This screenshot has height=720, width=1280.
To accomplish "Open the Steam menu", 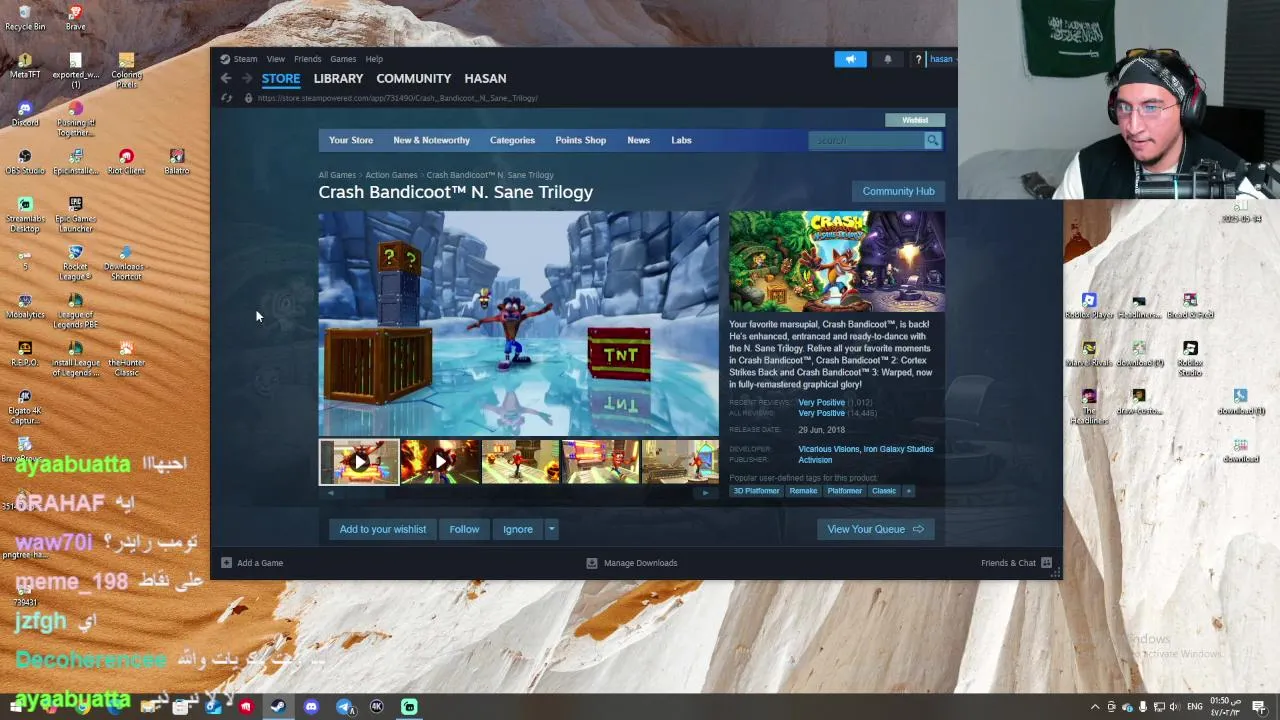I will coord(245,59).
